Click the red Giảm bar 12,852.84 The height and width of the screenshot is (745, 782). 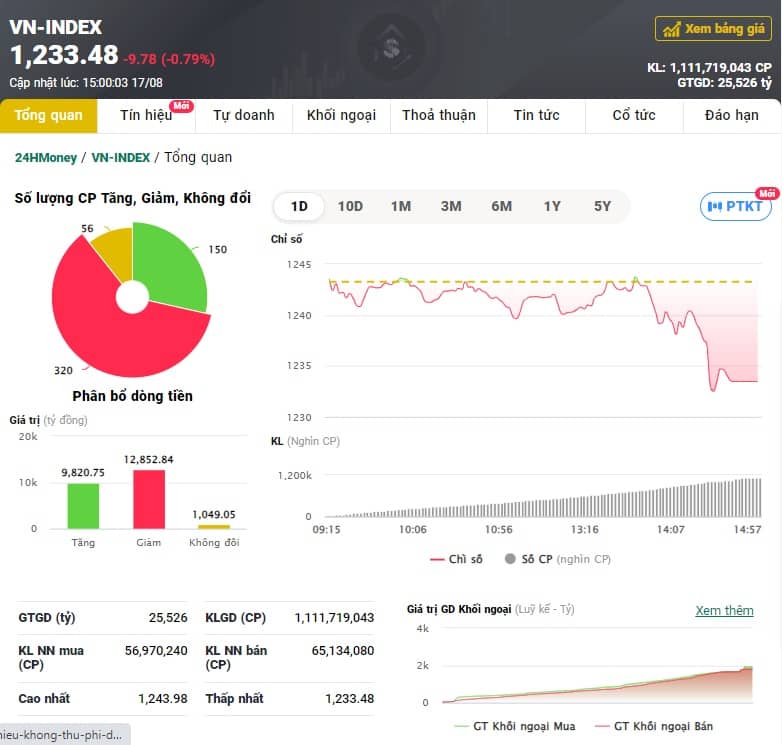coord(149,499)
